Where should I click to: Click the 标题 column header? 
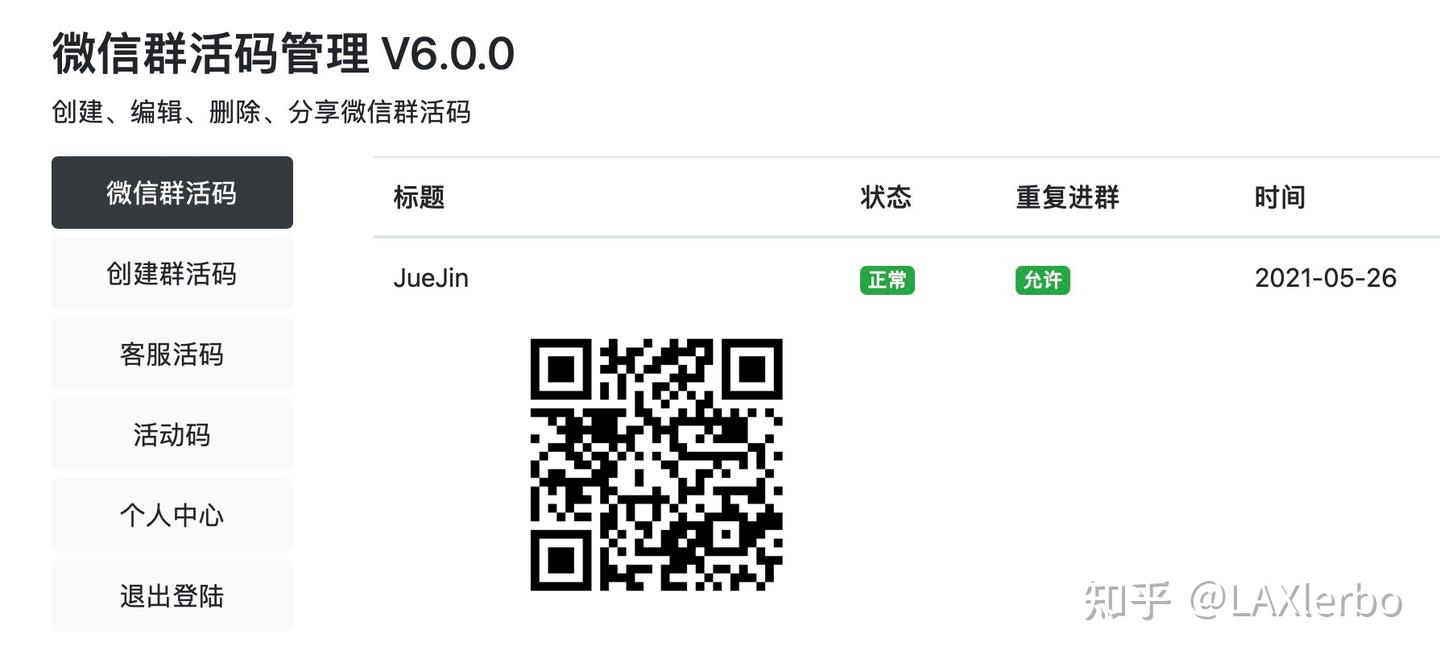(x=419, y=197)
